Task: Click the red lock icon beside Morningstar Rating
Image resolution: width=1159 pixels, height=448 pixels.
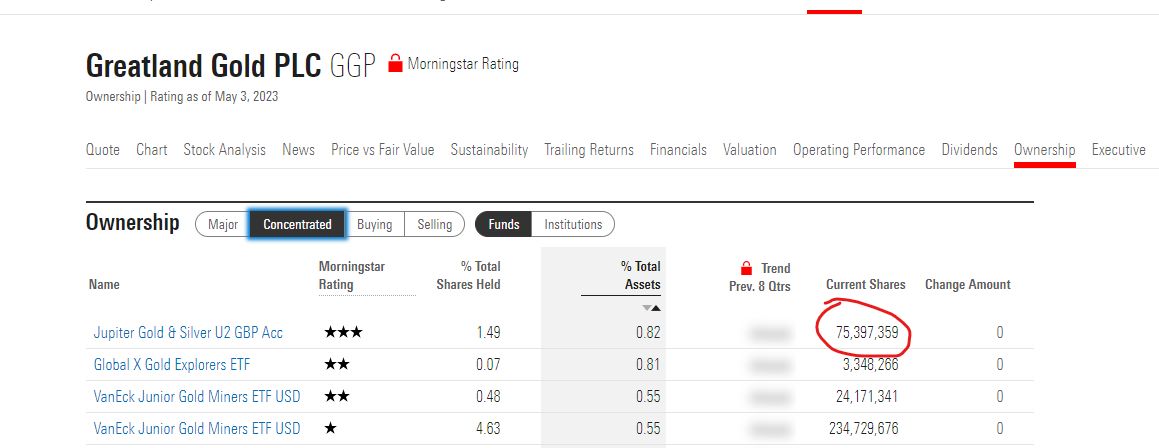Action: [x=395, y=64]
